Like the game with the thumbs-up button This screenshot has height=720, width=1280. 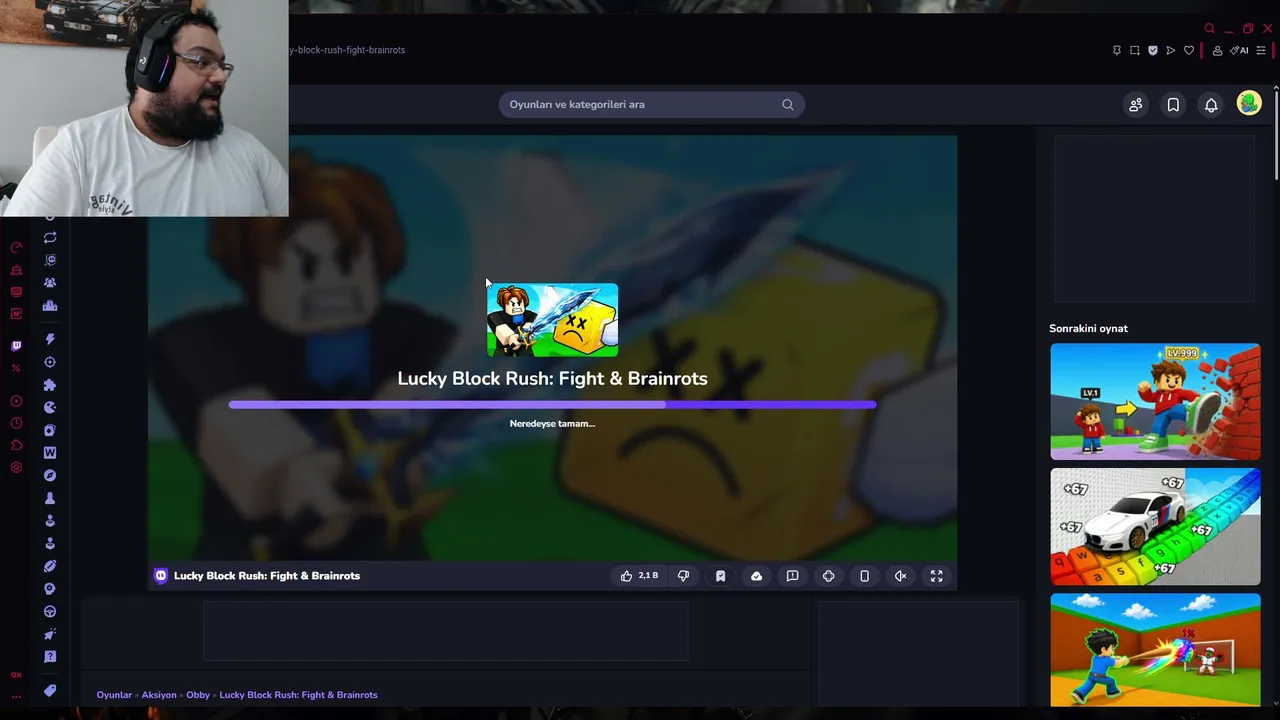(x=639, y=576)
